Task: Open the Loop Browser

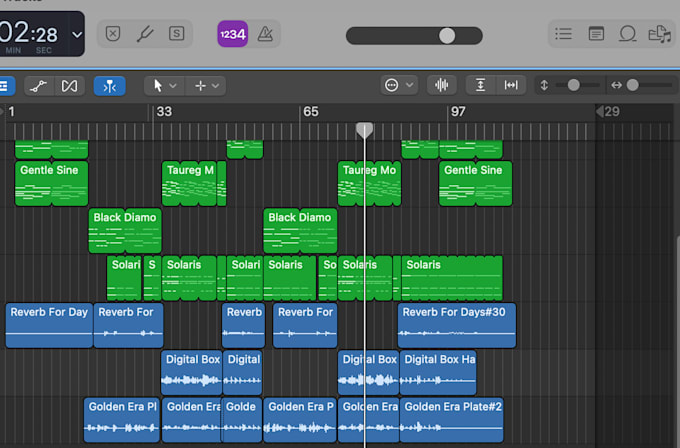Action: [x=628, y=33]
